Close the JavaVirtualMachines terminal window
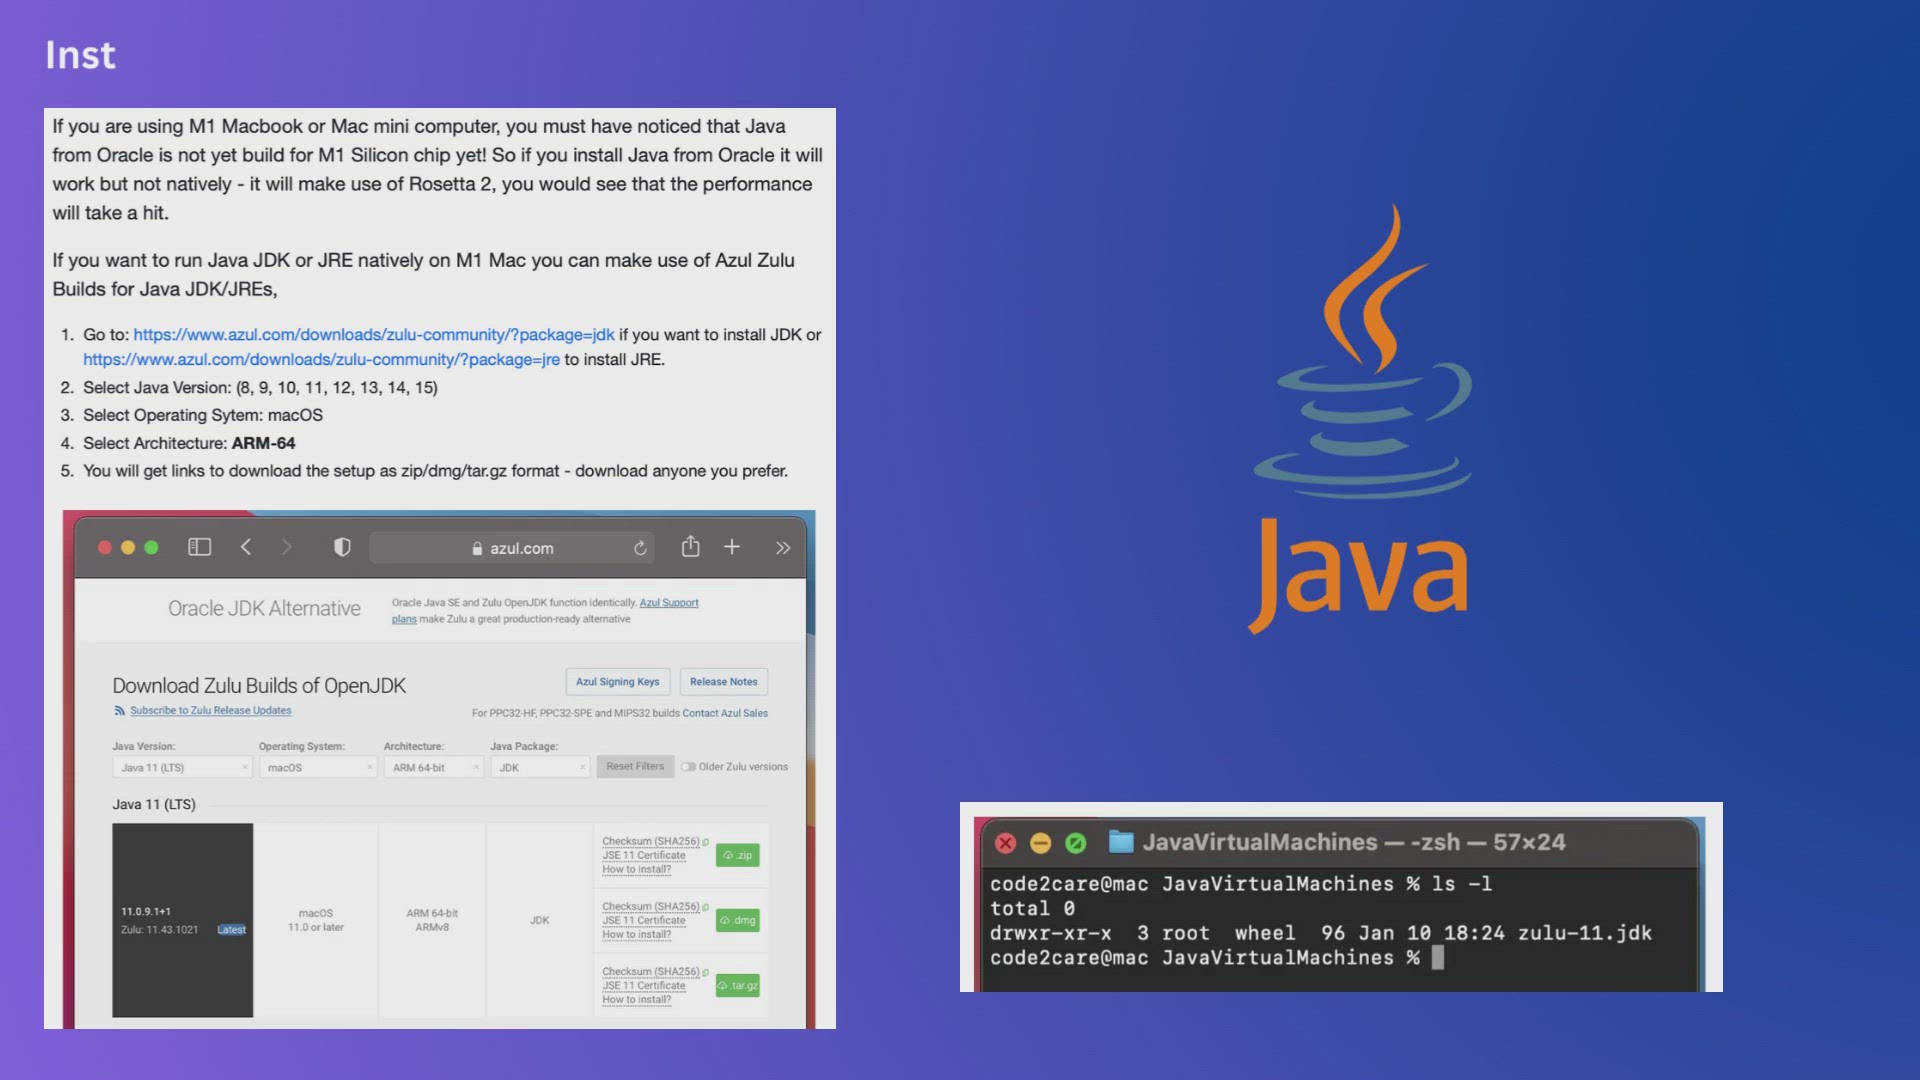The width and height of the screenshot is (1920, 1080). click(x=1006, y=843)
